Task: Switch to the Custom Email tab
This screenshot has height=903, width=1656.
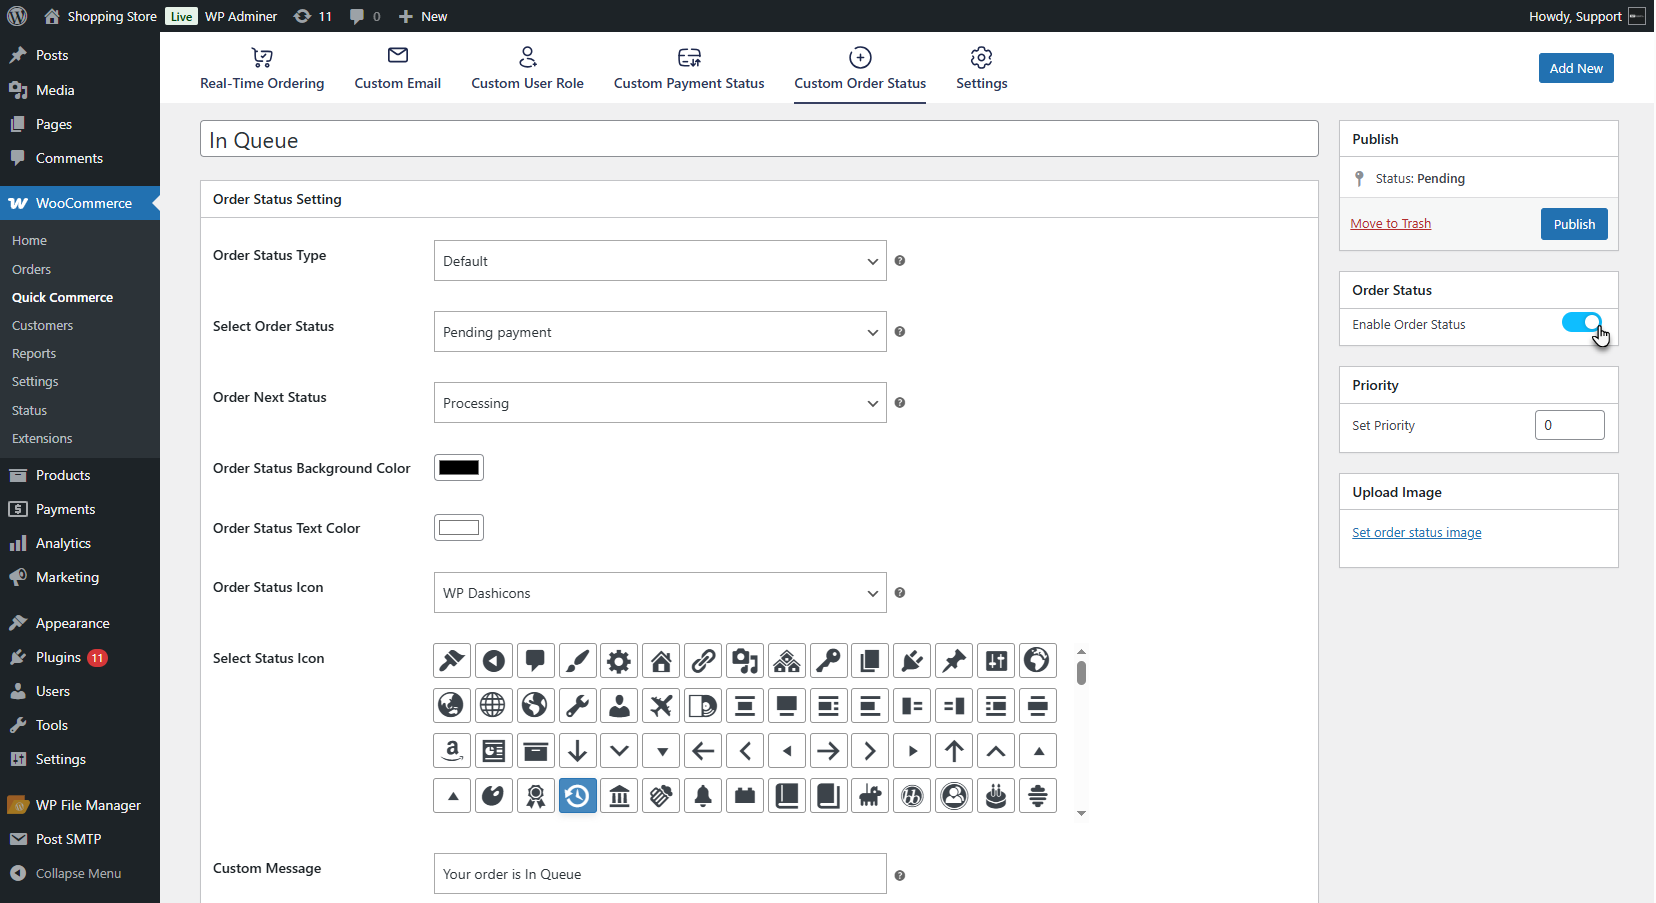Action: (x=397, y=68)
